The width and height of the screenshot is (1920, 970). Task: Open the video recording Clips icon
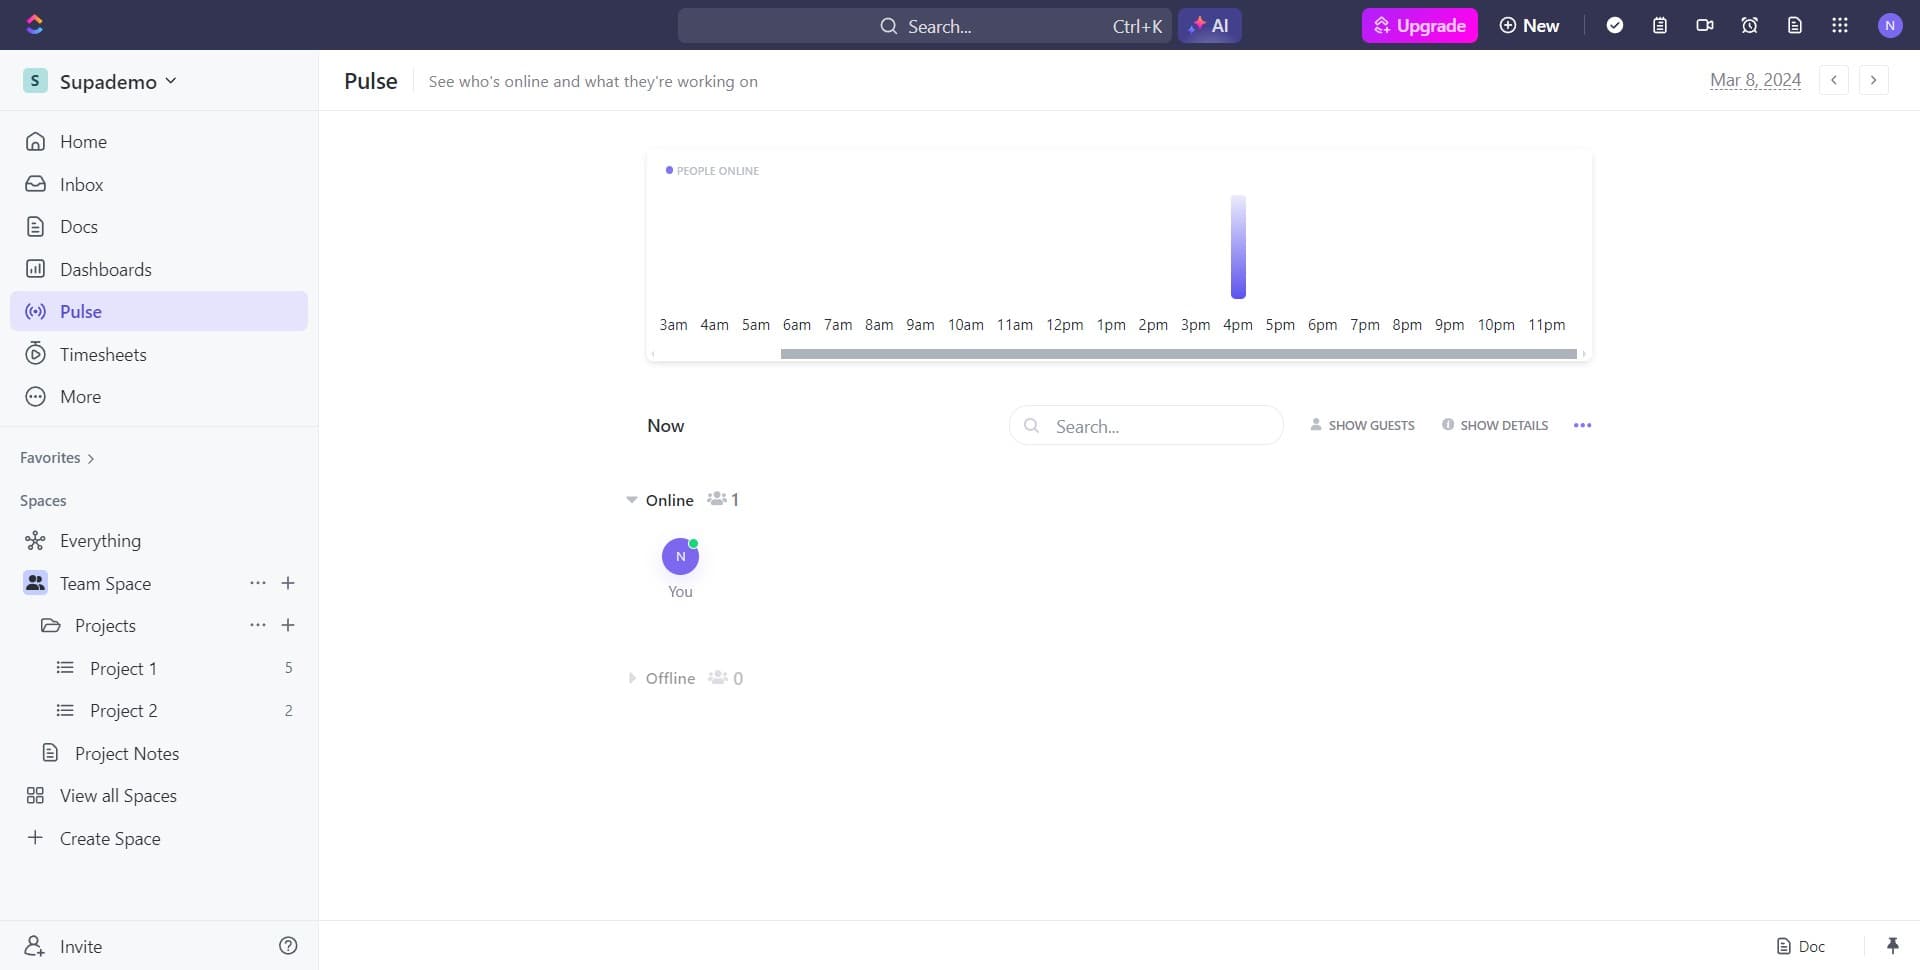tap(1705, 25)
